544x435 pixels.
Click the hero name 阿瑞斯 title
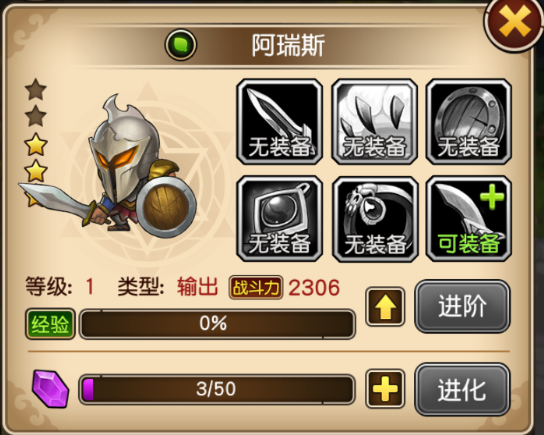point(288,45)
